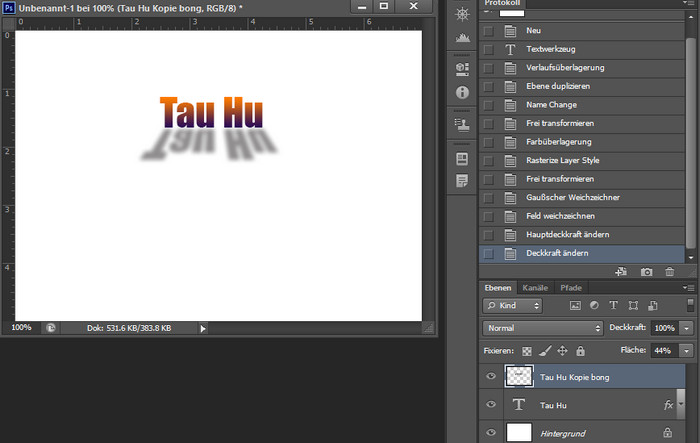Open the Info panel icon
700x443 pixels.
[x=462, y=92]
